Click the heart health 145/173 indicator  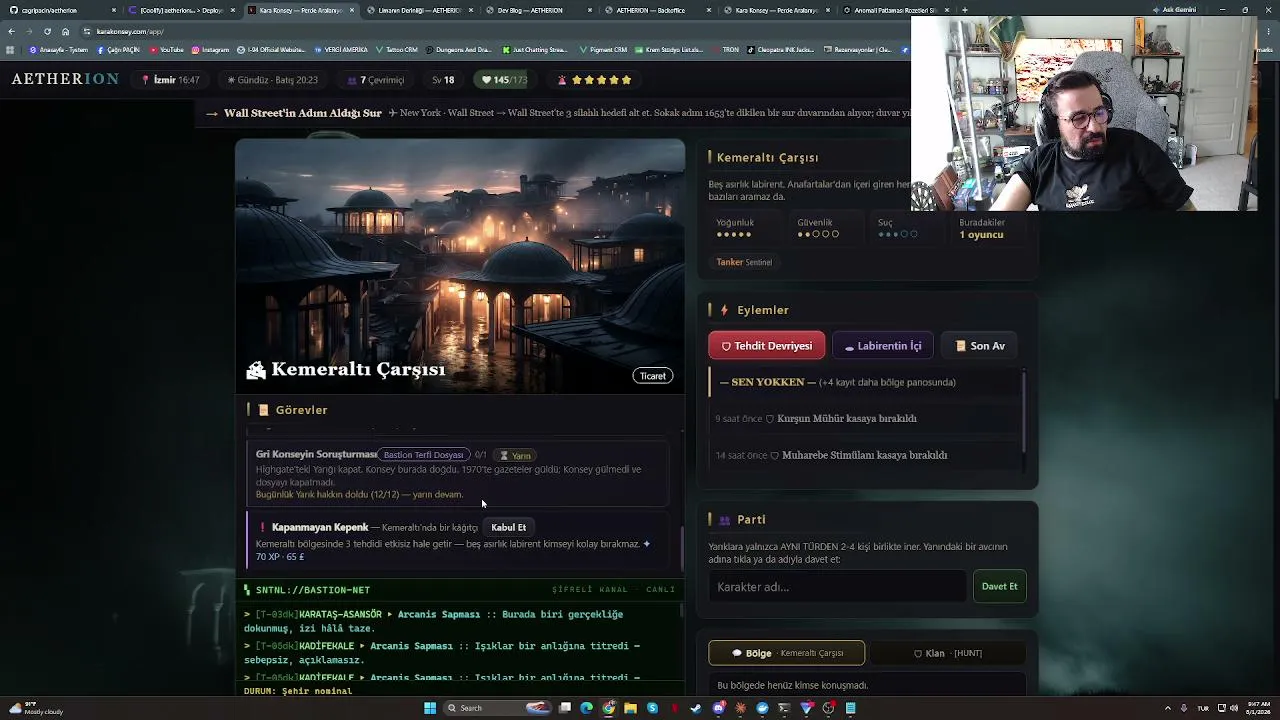[x=504, y=80]
